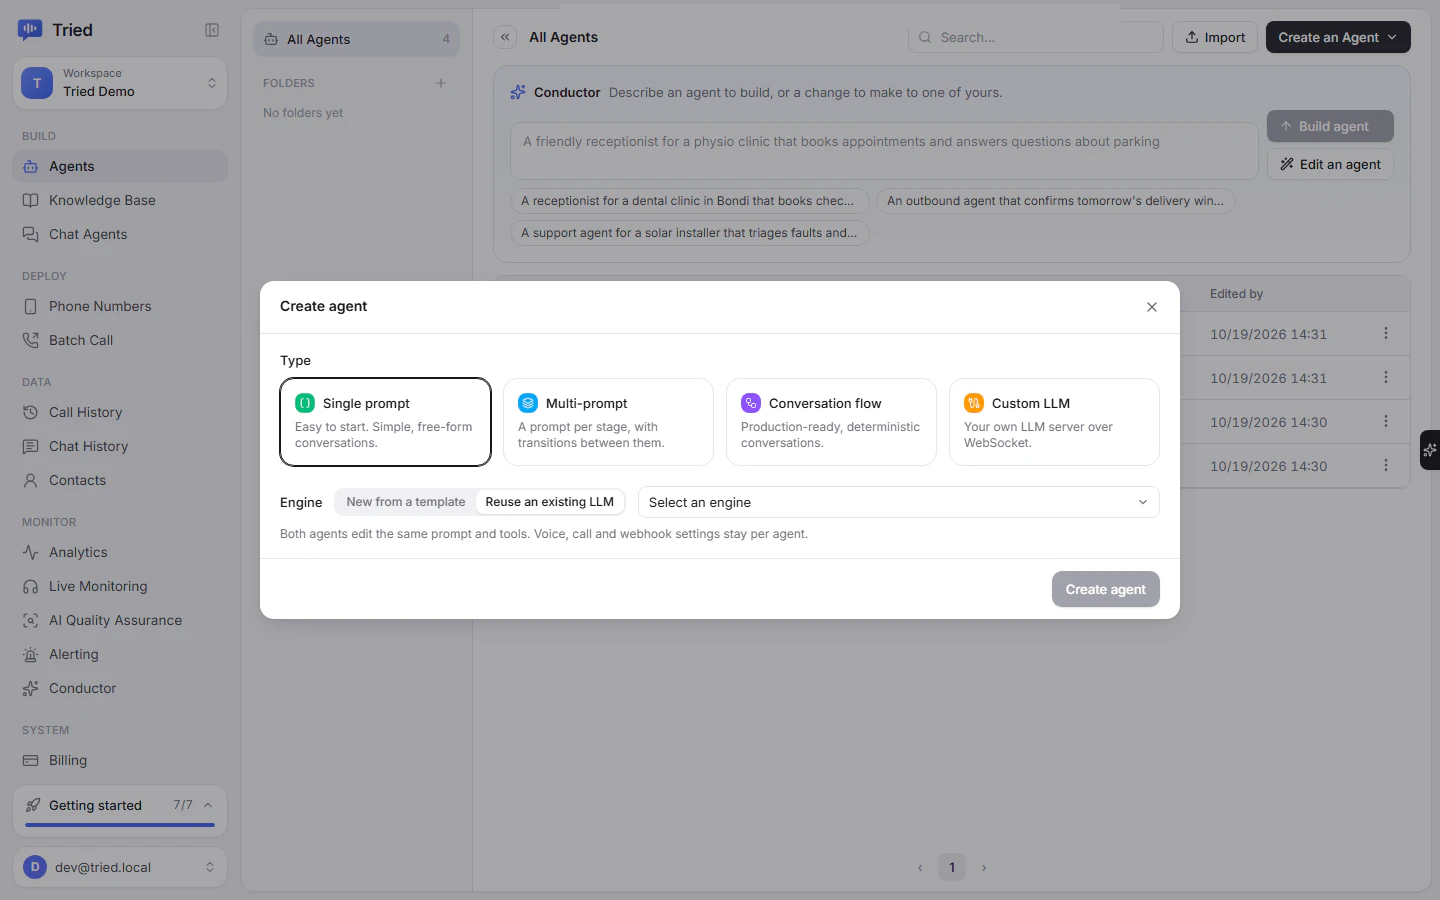Open AI Quality Assurance
This screenshot has height=900, width=1440.
120,620
